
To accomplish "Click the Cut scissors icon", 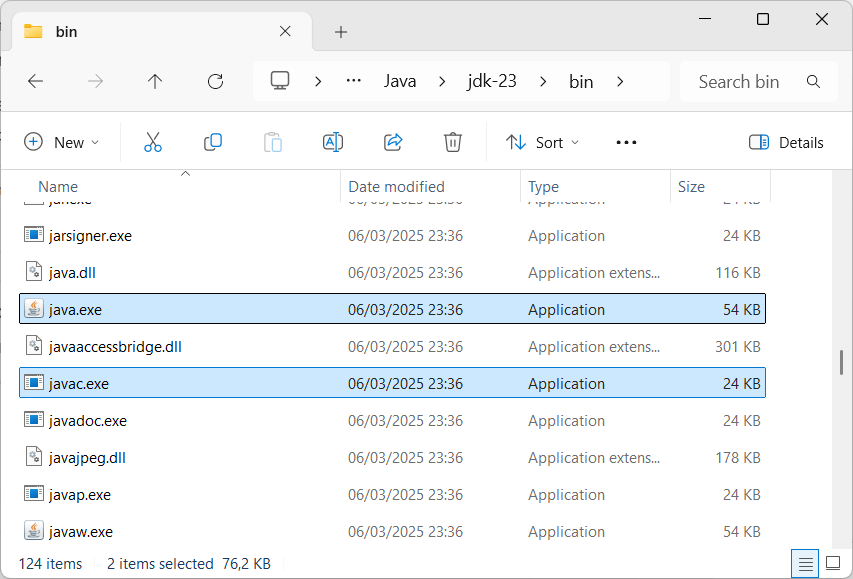I will click(x=153, y=142).
